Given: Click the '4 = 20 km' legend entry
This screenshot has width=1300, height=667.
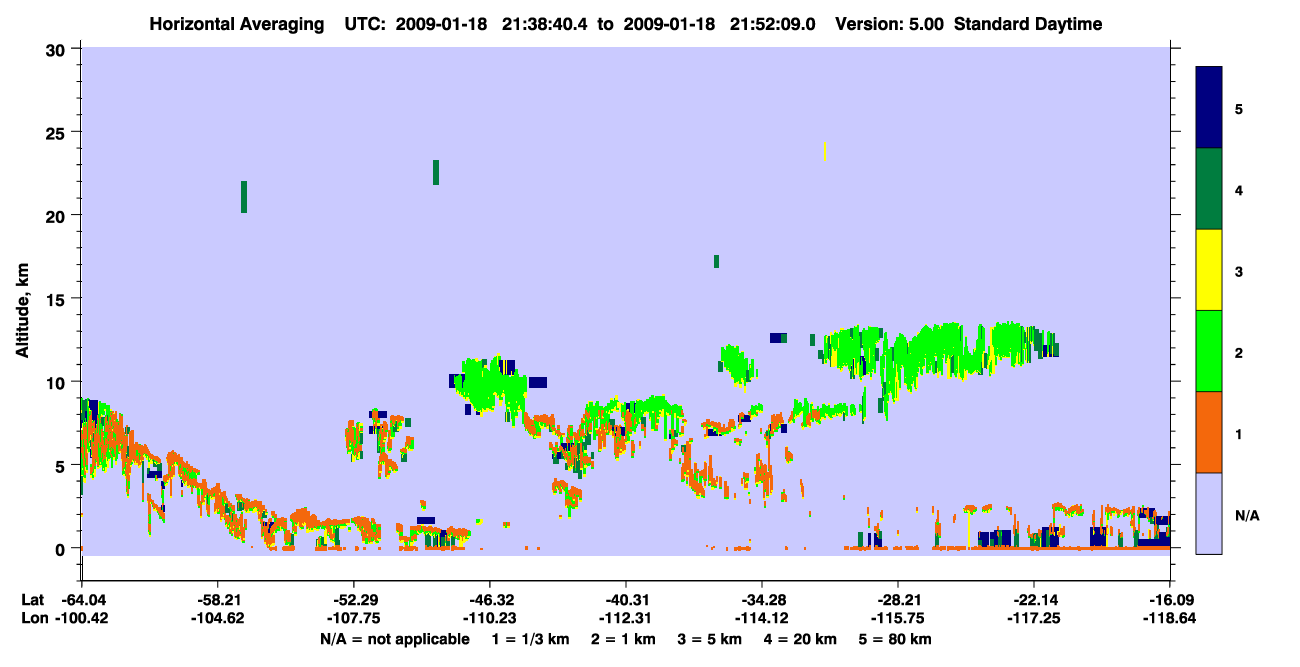Looking at the screenshot, I should [801, 639].
